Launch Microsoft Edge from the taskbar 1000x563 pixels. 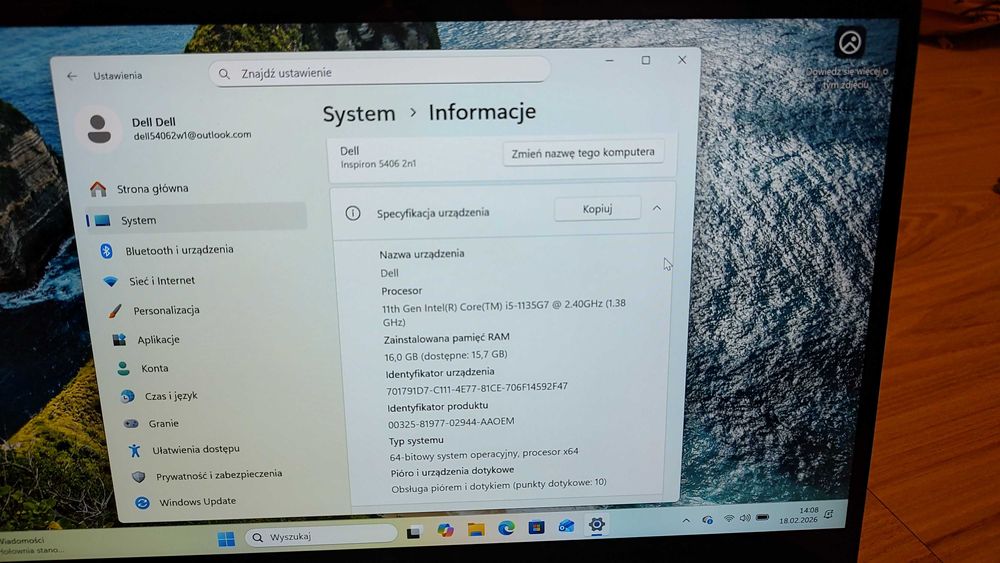(x=506, y=527)
